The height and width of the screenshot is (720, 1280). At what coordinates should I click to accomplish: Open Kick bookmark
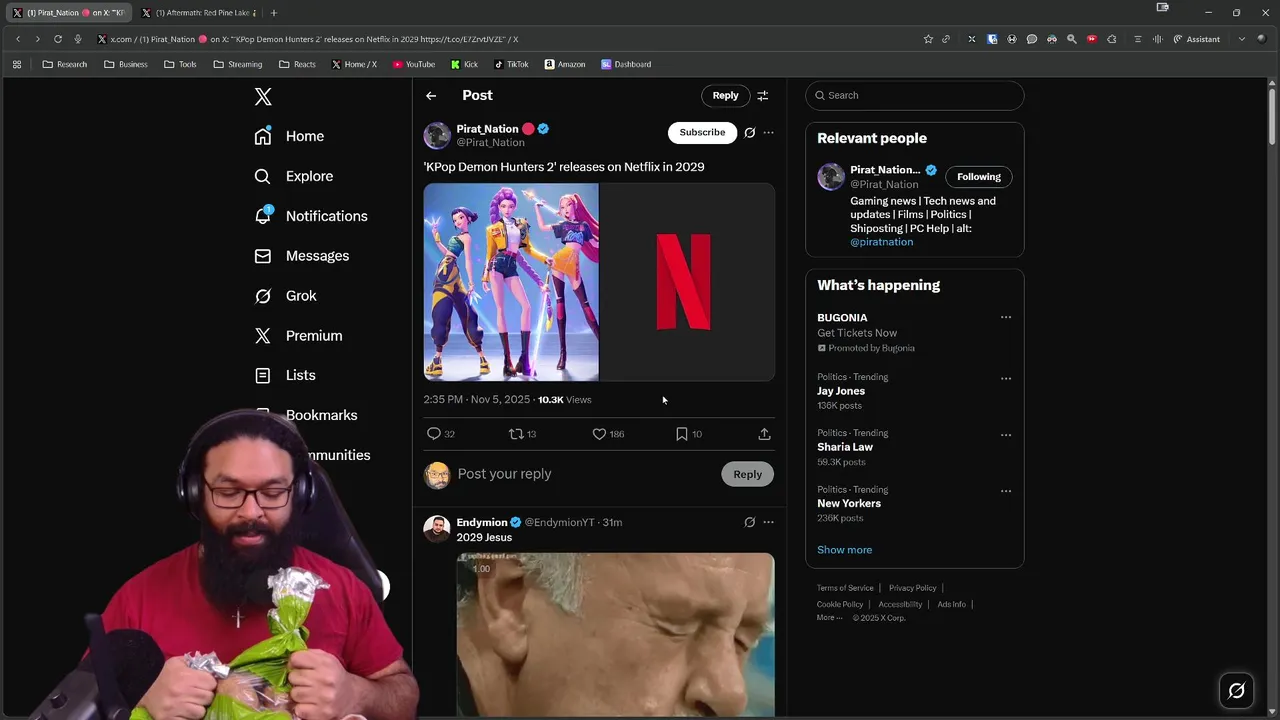coord(464,64)
